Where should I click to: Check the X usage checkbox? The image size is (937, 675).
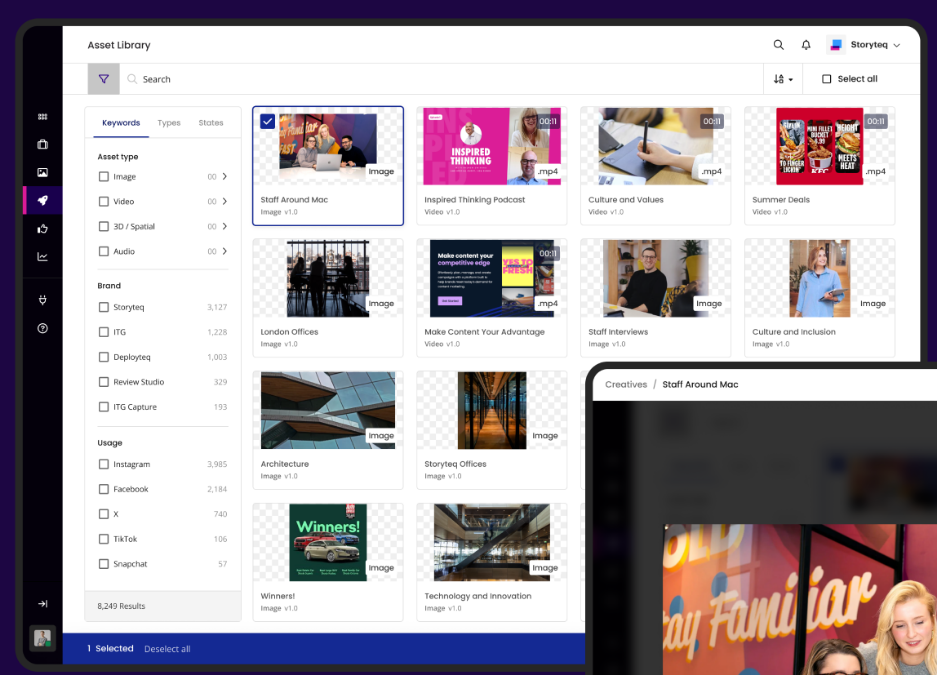103,514
